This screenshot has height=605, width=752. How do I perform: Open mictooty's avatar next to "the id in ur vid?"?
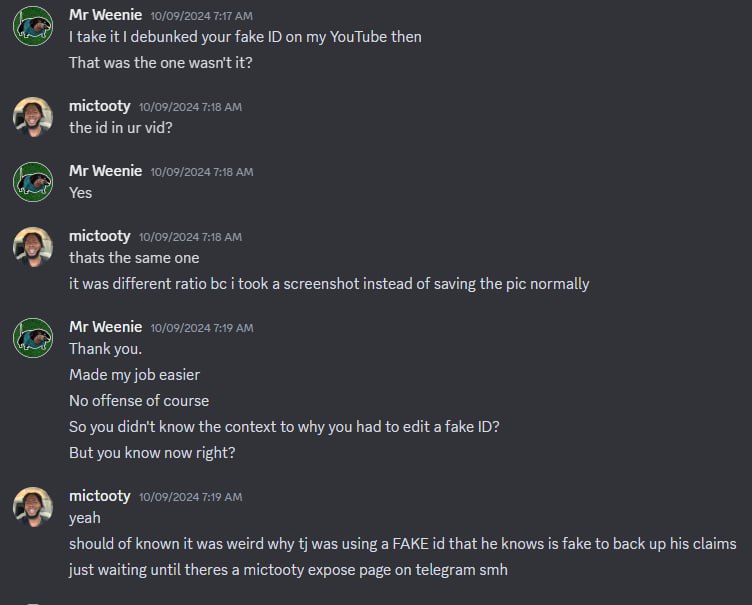(32, 117)
